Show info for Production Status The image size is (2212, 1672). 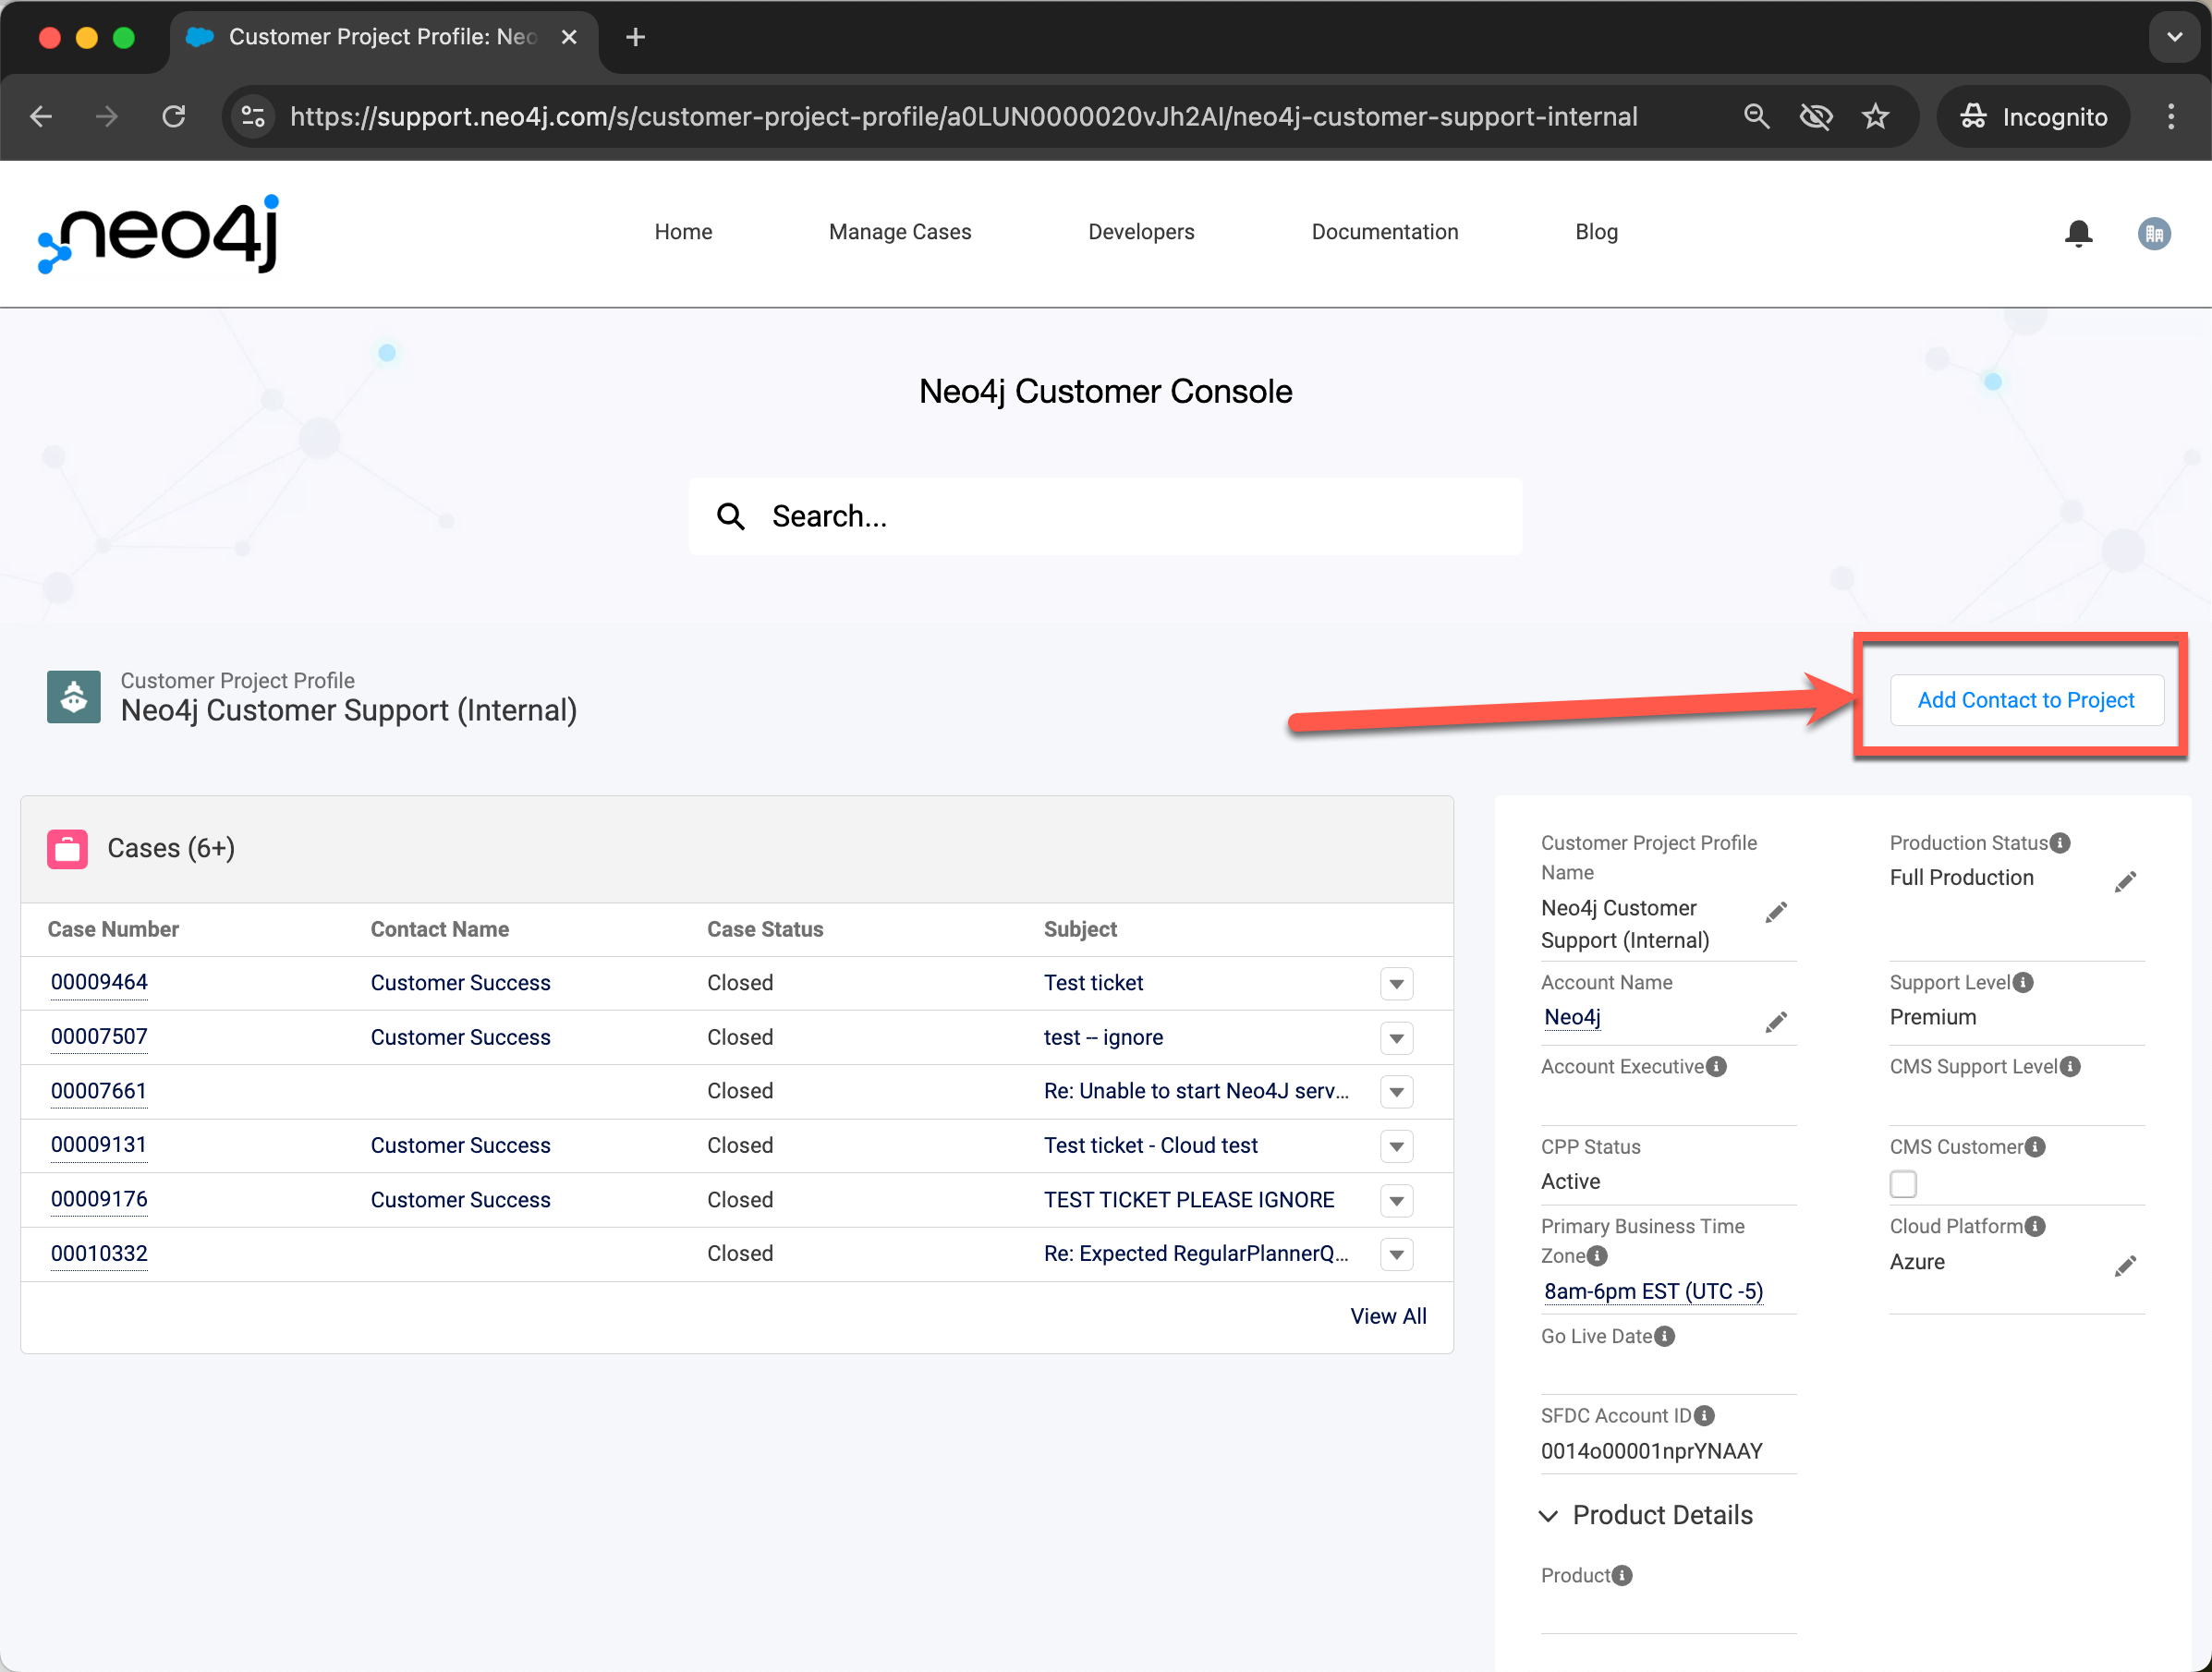pyautogui.click(x=2060, y=843)
